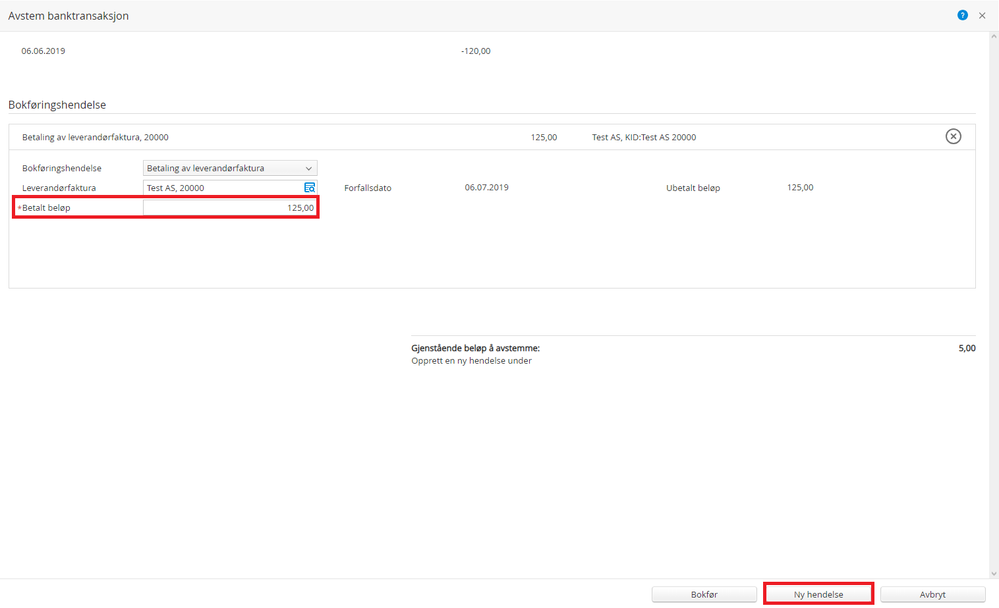Open the blue help question mark icon
Image resolution: width=999 pixels, height=608 pixels.
tap(962, 15)
